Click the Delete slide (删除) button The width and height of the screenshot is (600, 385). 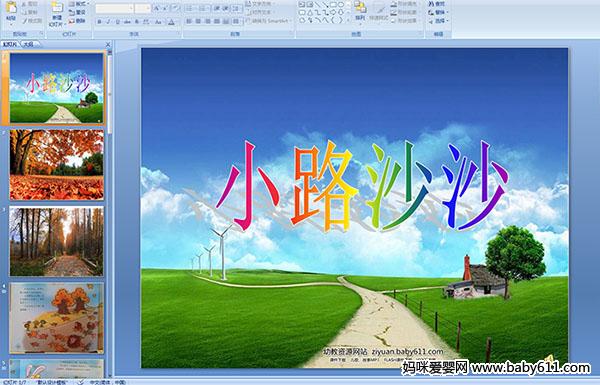pyautogui.click(x=78, y=21)
